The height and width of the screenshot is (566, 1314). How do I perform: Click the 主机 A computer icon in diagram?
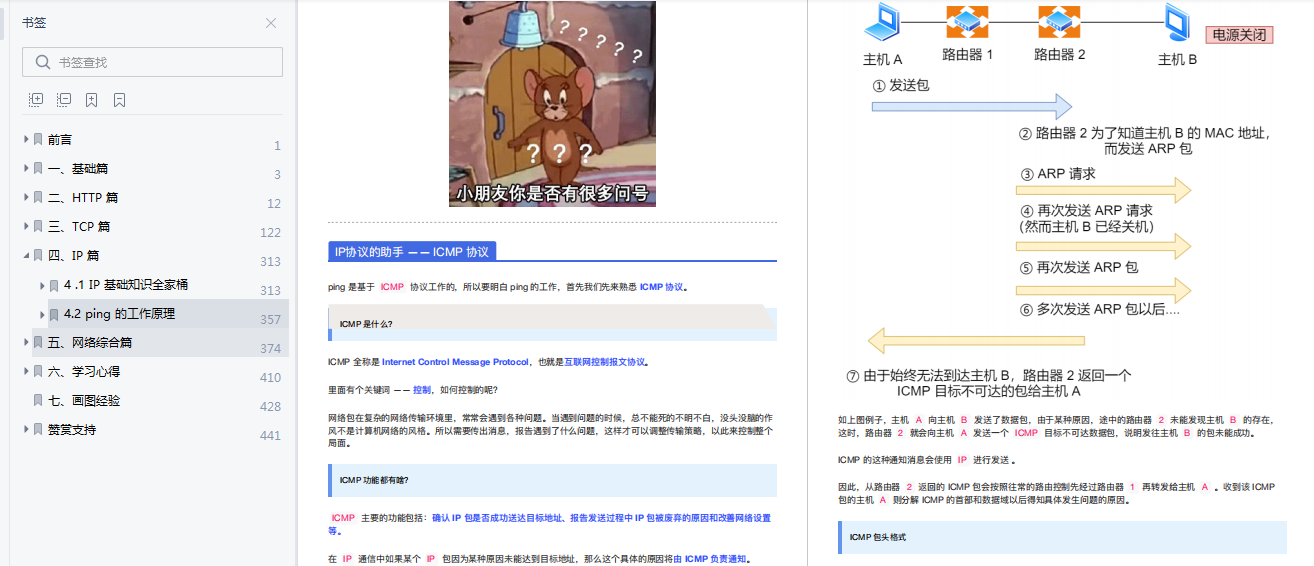click(x=883, y=23)
